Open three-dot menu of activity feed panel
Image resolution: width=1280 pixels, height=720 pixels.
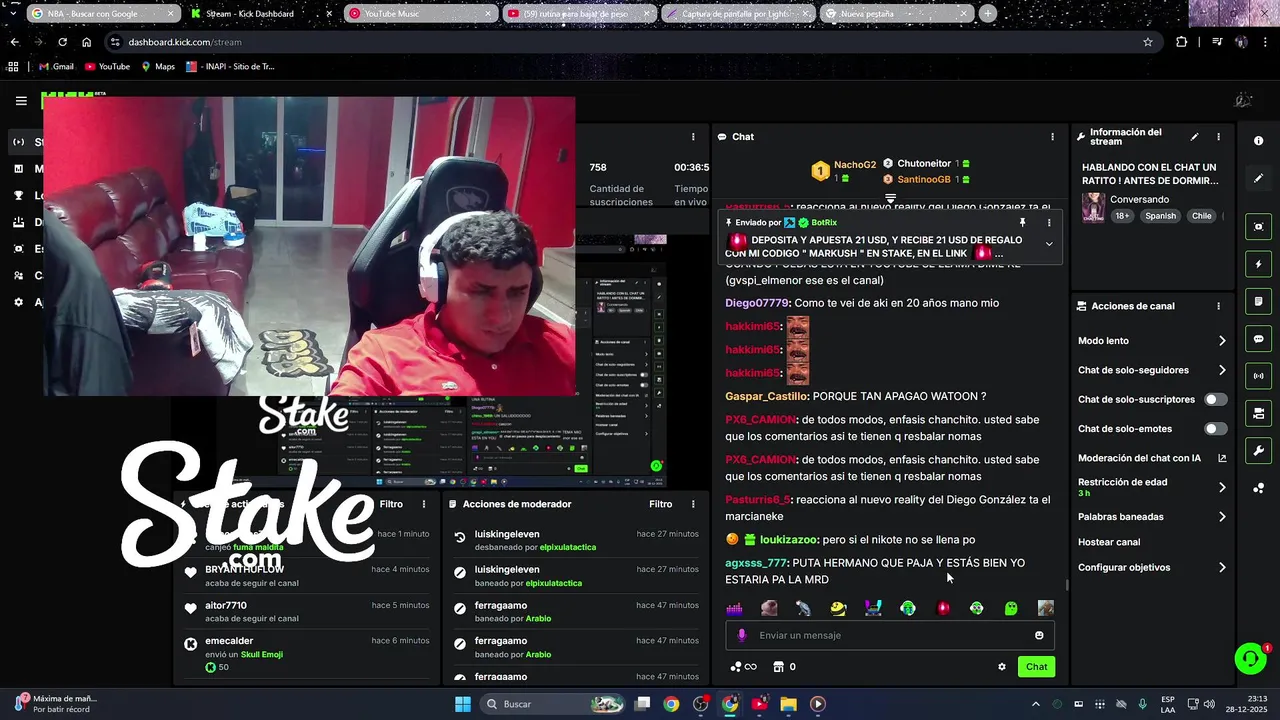(x=424, y=504)
